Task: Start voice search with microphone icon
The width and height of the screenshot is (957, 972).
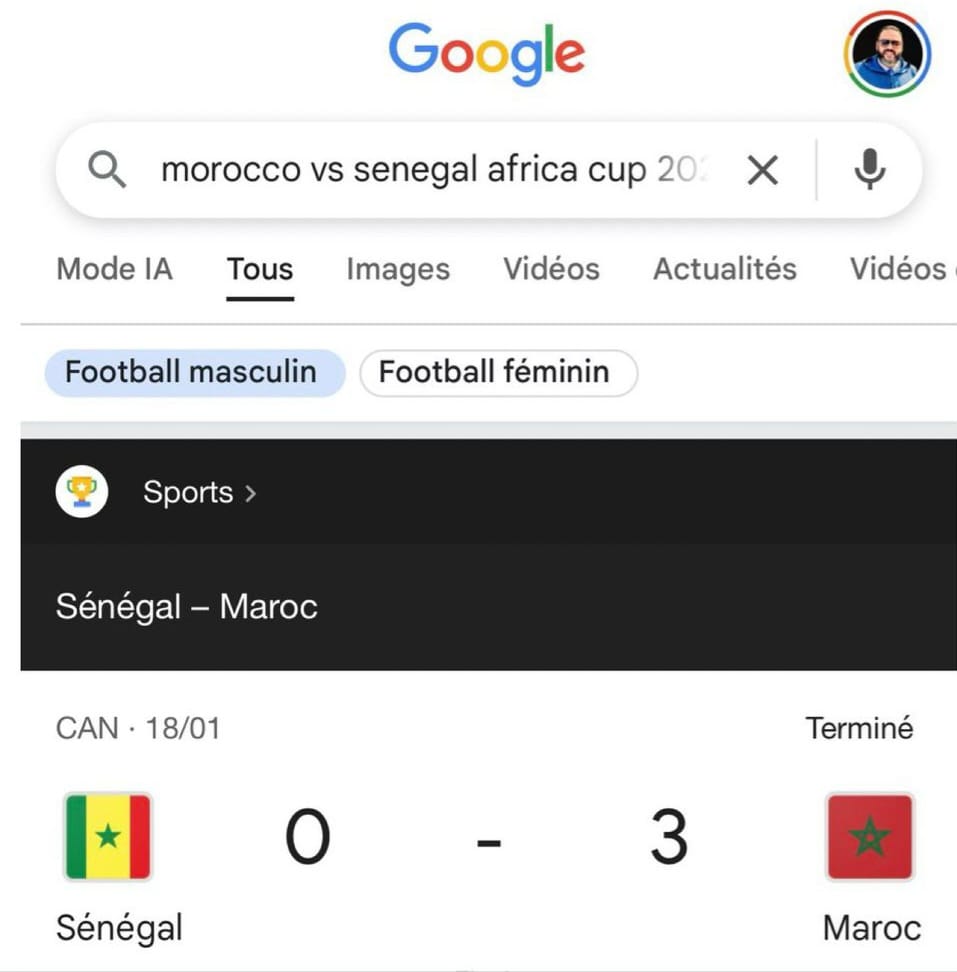Action: pos(870,170)
